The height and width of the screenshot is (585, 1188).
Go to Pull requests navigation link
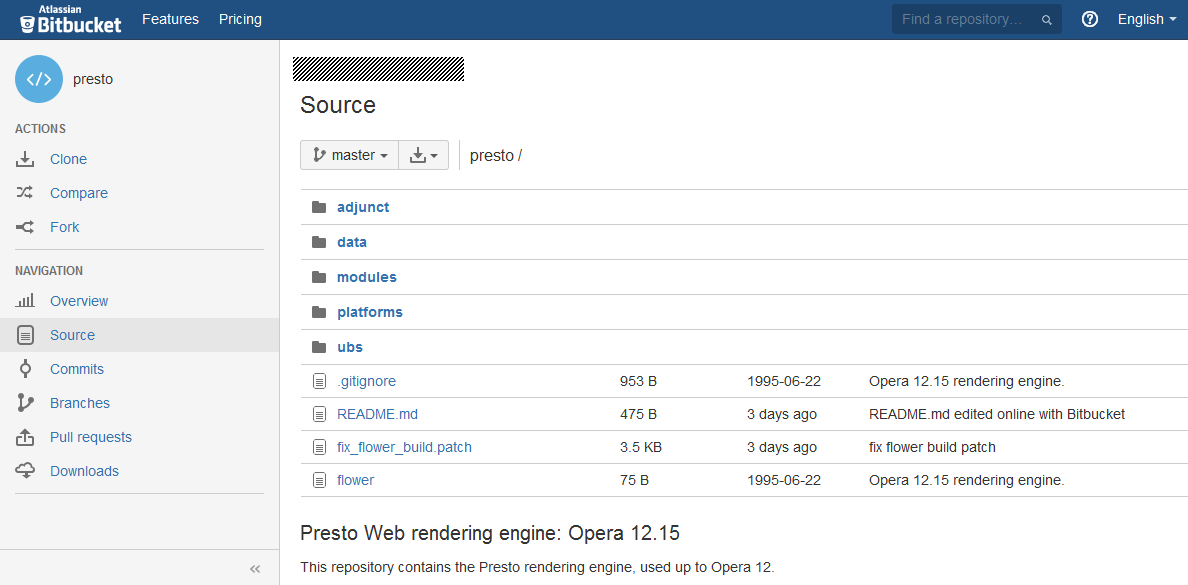point(91,437)
